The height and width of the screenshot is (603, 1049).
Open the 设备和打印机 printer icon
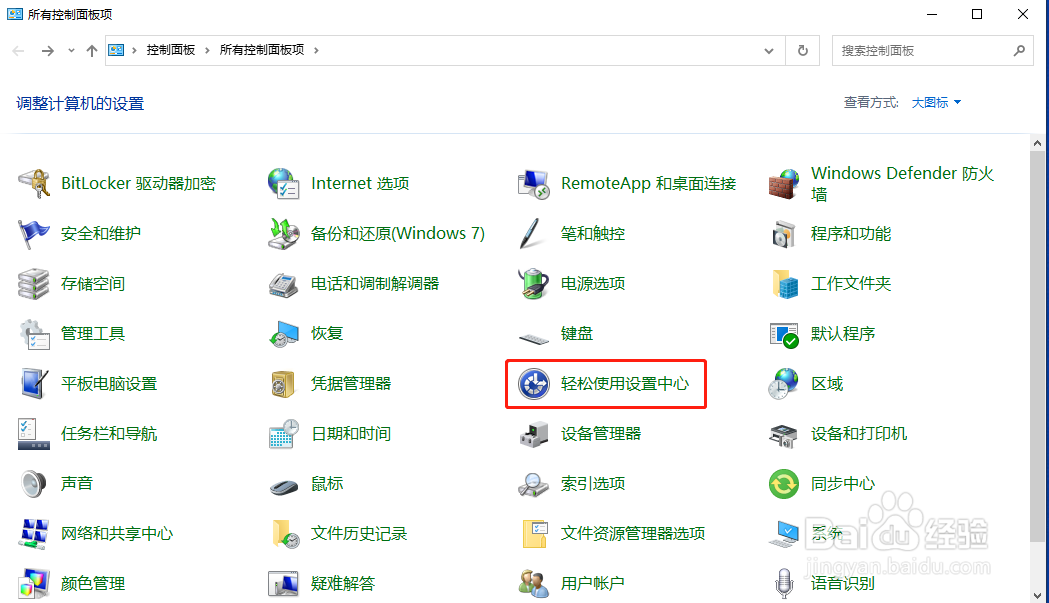point(783,434)
